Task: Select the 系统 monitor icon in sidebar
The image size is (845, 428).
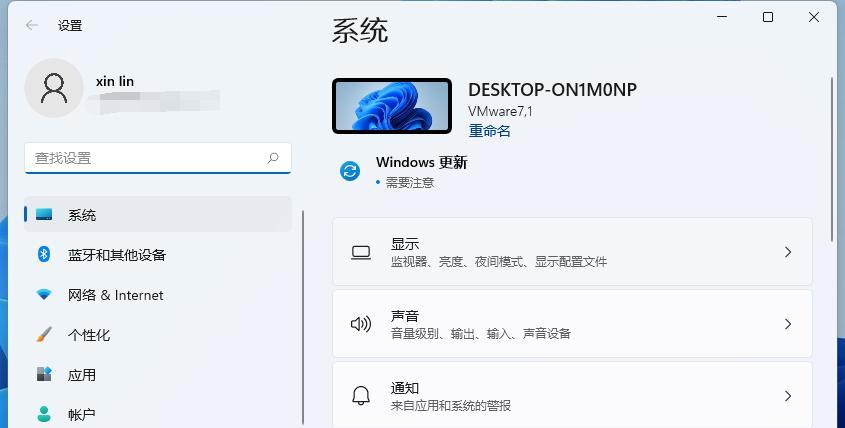Action: (x=44, y=215)
